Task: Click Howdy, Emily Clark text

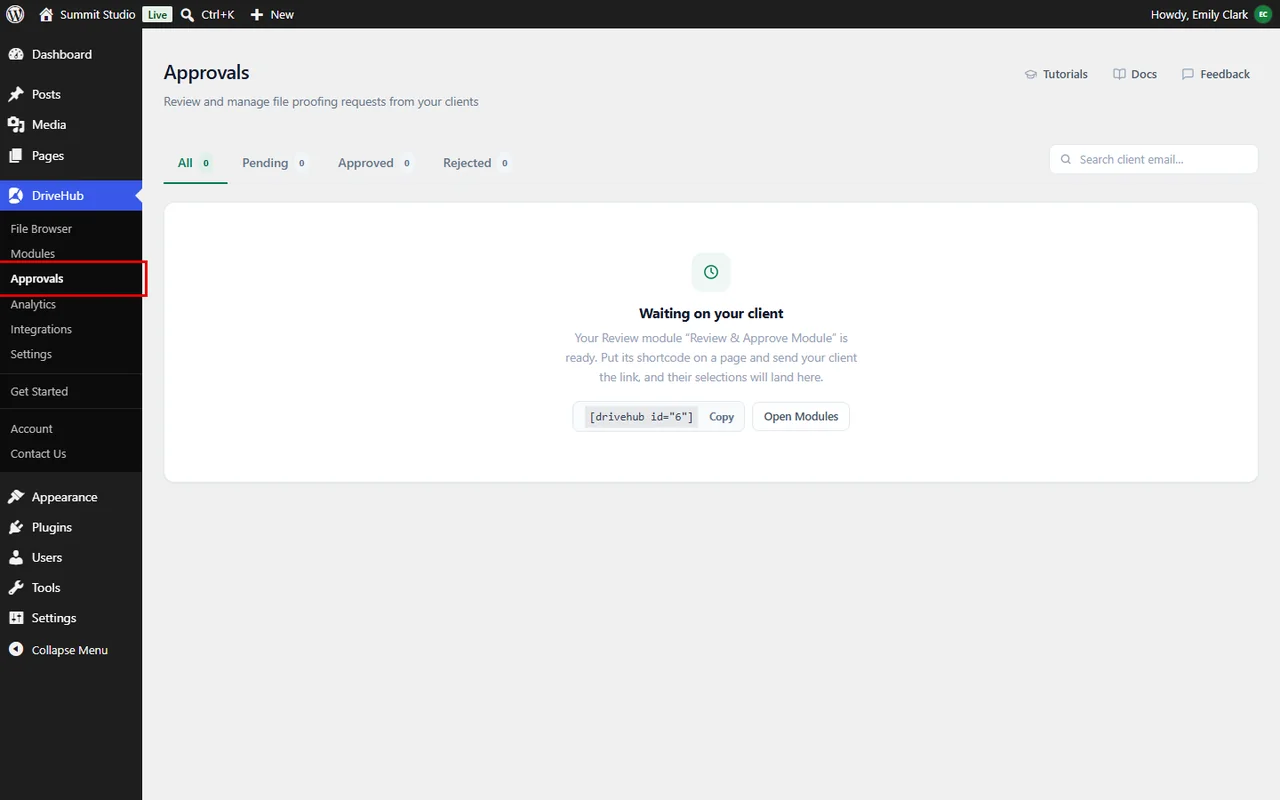Action: coord(1200,15)
